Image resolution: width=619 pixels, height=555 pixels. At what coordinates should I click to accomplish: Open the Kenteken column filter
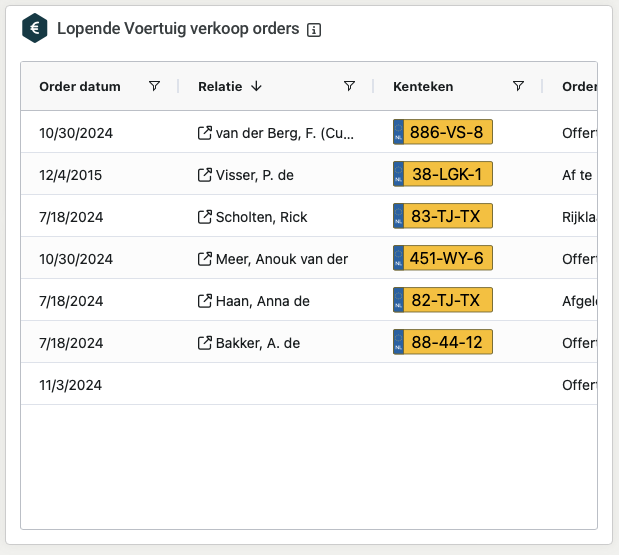click(518, 86)
